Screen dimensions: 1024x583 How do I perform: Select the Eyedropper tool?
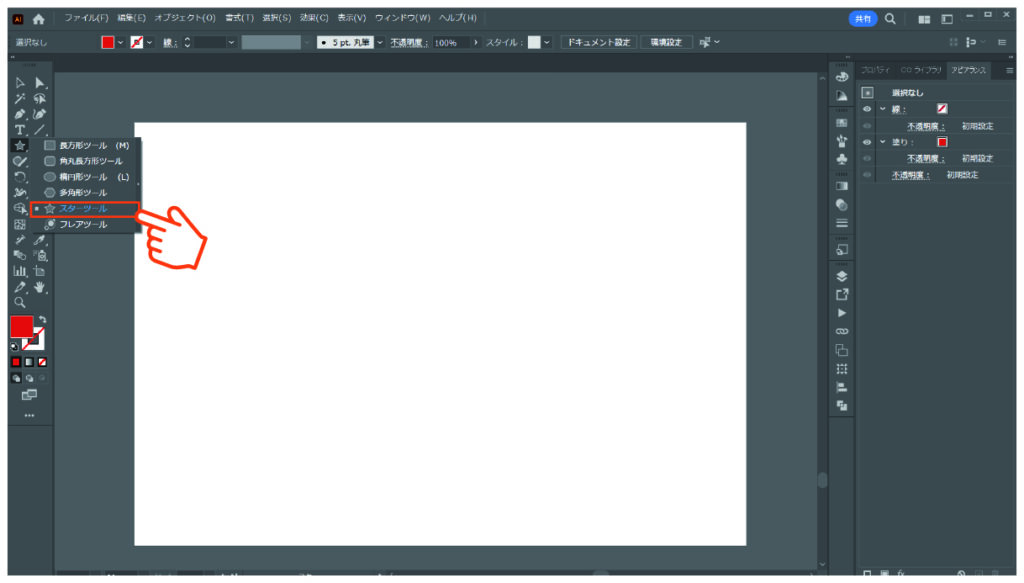pyautogui.click(x=40, y=240)
